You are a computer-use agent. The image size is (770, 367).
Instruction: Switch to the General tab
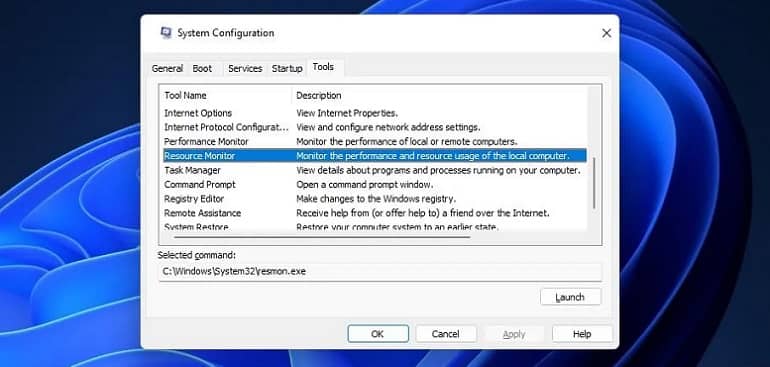[167, 69]
